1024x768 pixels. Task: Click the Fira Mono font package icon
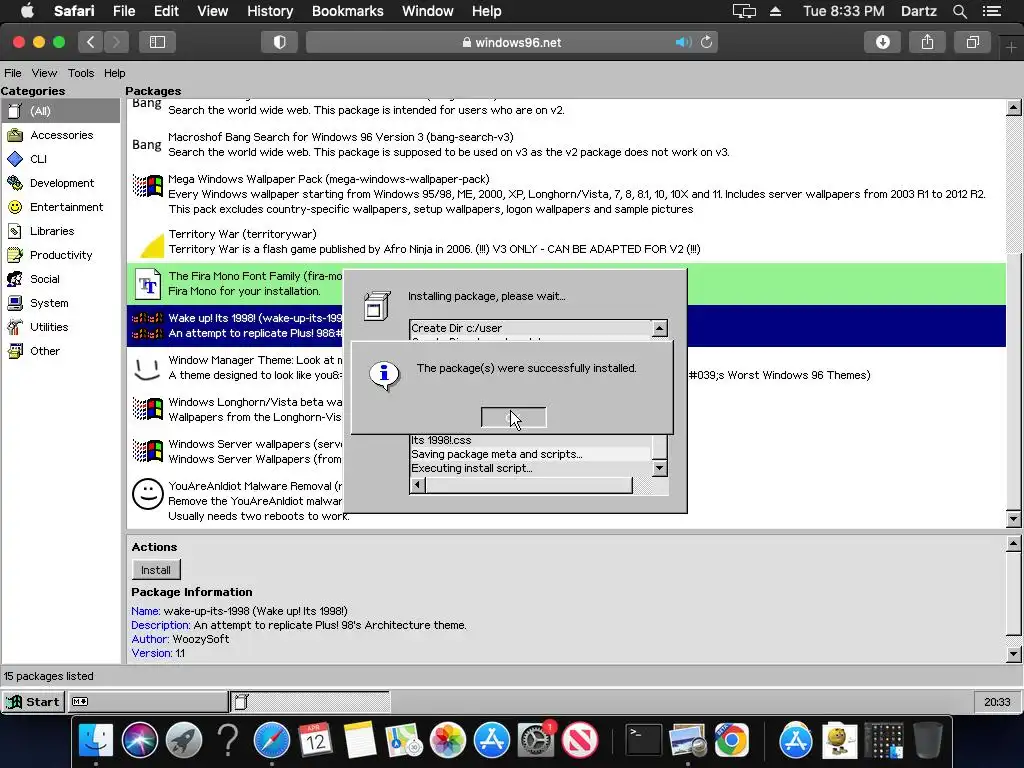pyautogui.click(x=148, y=284)
